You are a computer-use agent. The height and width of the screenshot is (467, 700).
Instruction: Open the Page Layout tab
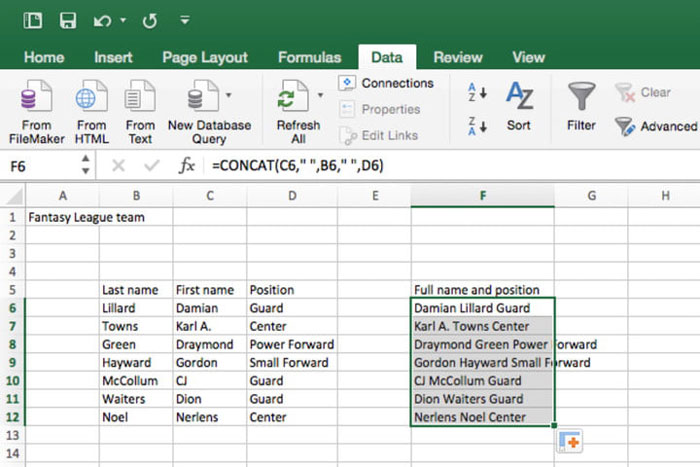click(x=205, y=57)
